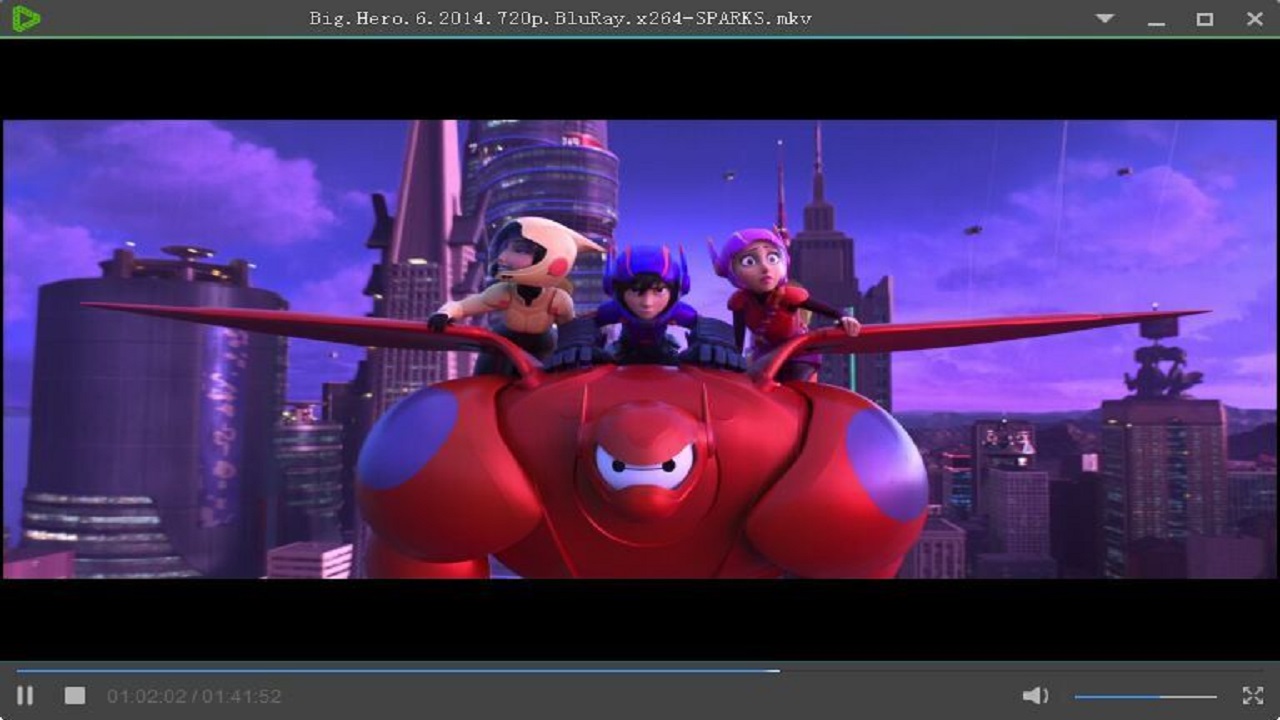Maximize the video player window
Viewport: 1280px width, 720px height.
[x=1205, y=19]
